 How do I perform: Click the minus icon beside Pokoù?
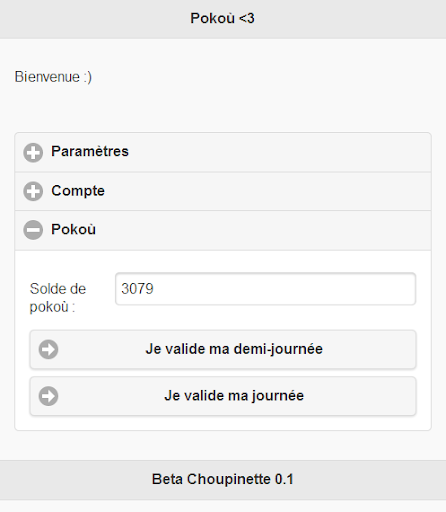[33, 230]
